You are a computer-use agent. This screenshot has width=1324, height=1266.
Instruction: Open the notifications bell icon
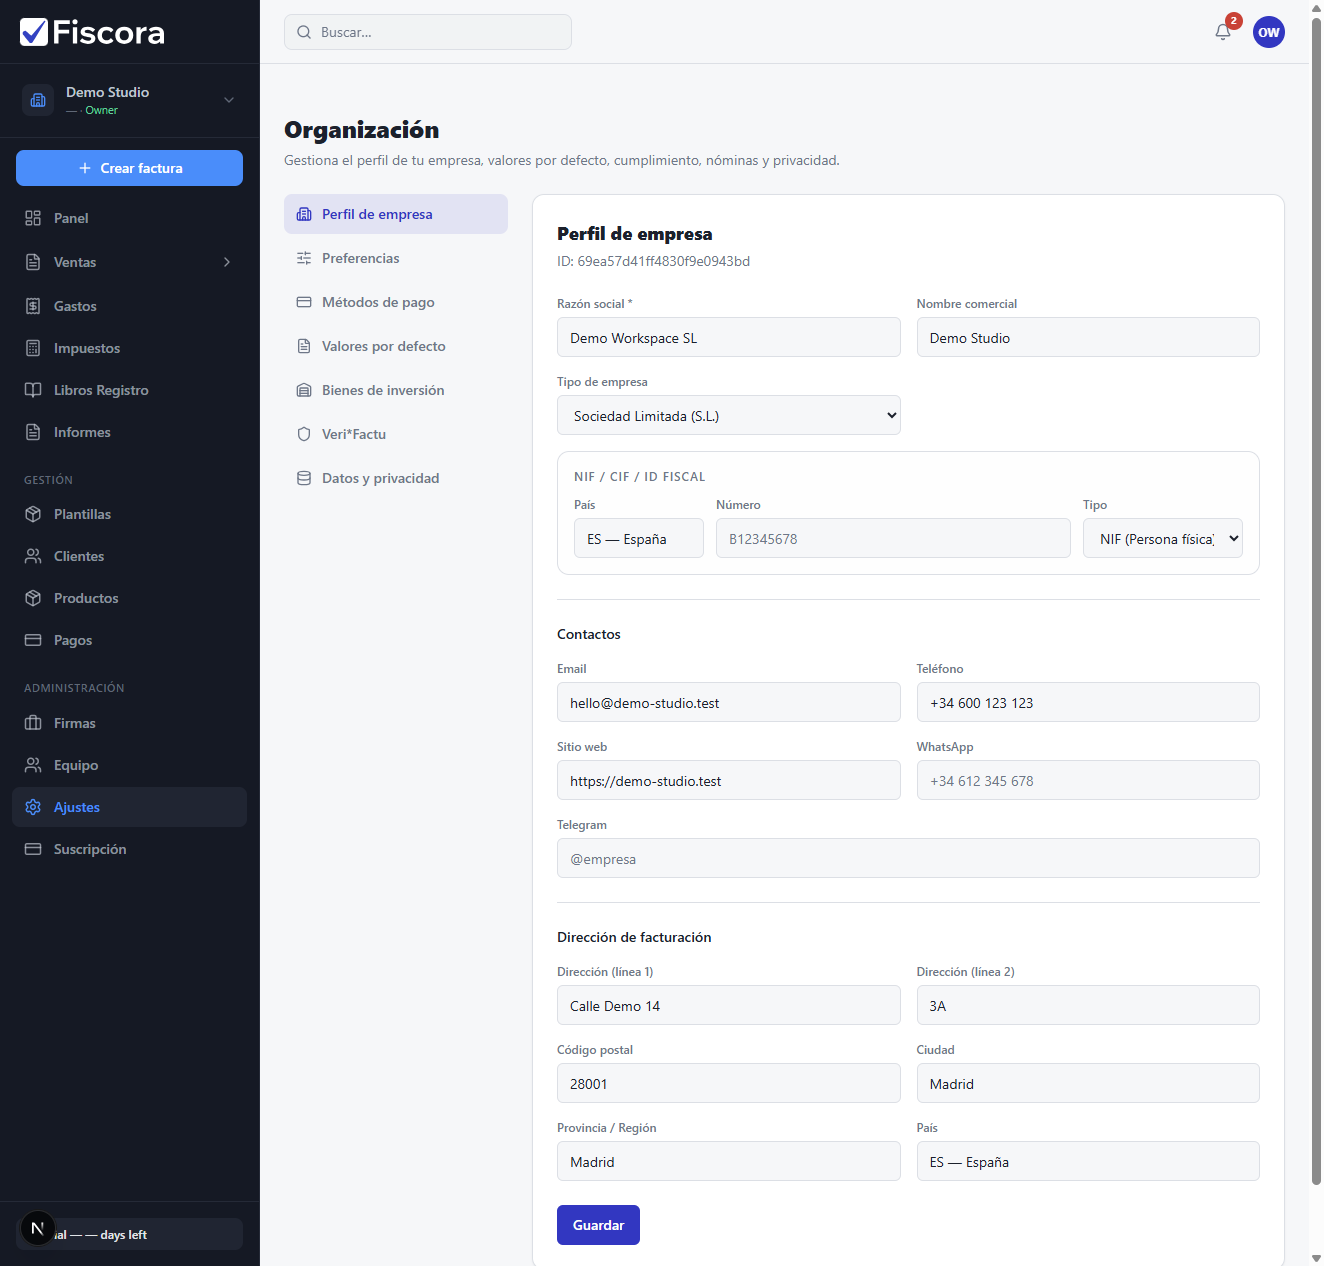(1223, 32)
